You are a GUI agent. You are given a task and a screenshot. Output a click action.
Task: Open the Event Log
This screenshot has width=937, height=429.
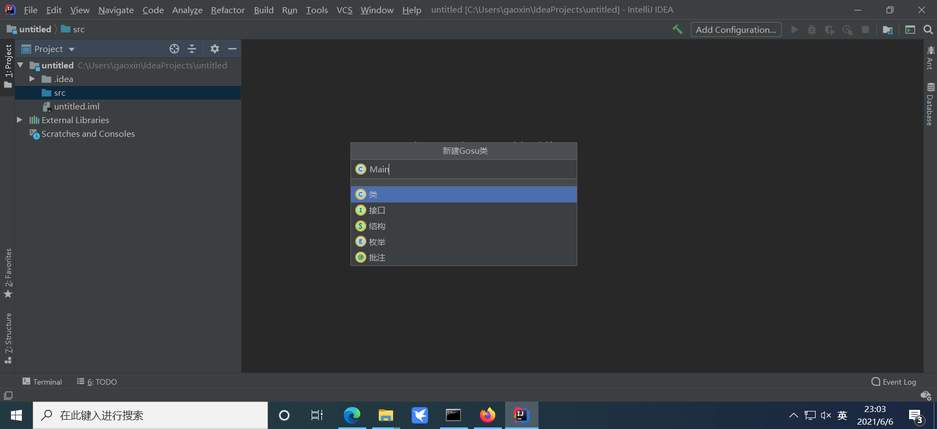[893, 382]
